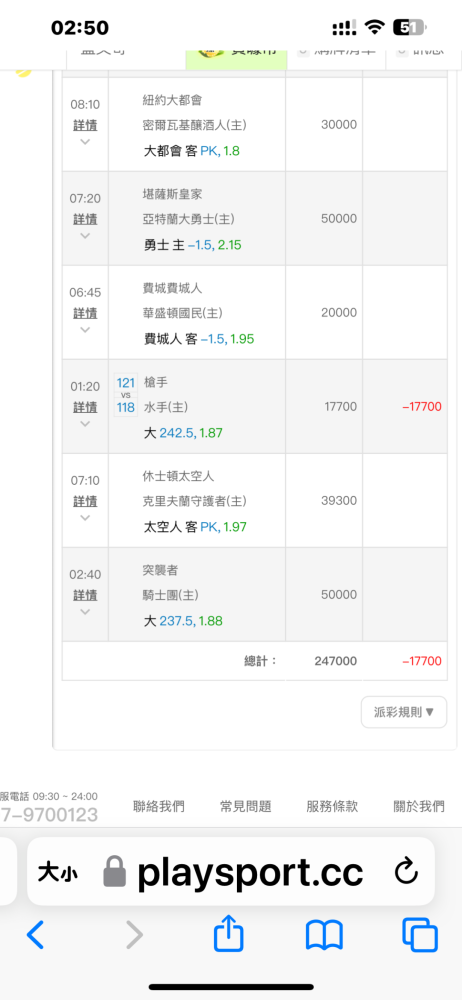This screenshot has width=462, height=1000.
Task: Open Safari share sheet icon
Action: coord(228,934)
